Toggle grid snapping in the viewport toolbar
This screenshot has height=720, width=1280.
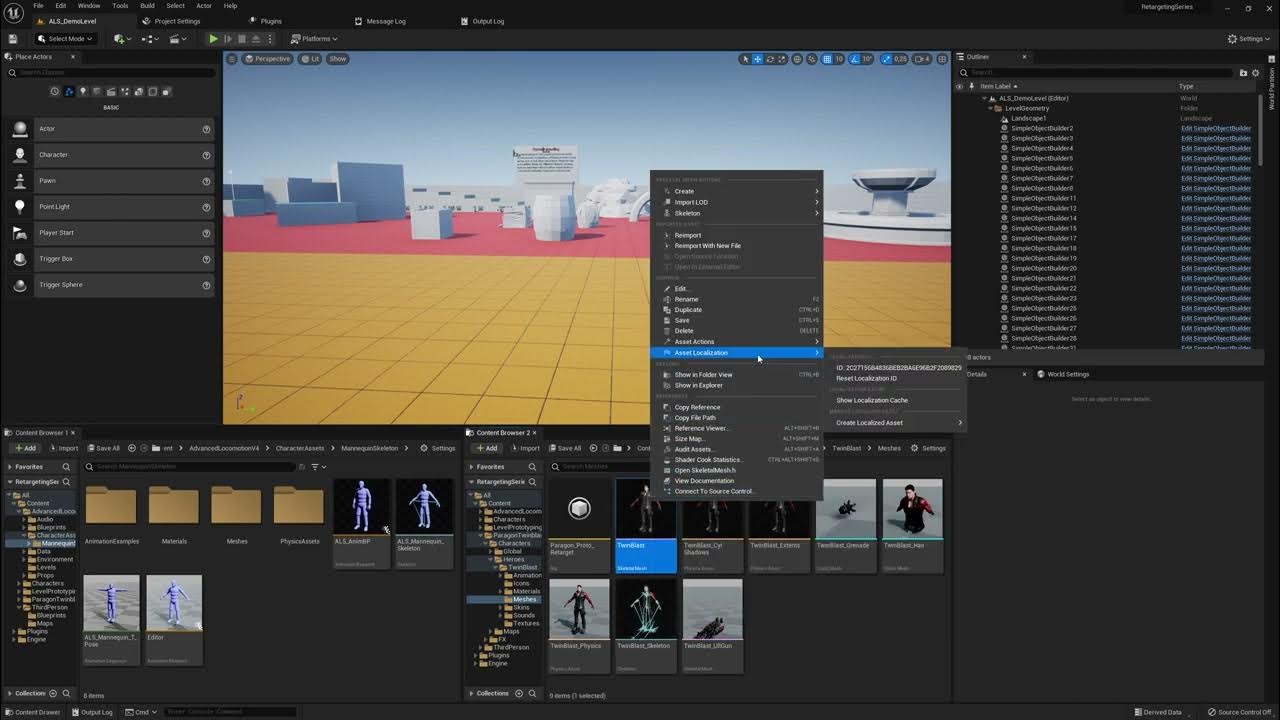(826, 59)
